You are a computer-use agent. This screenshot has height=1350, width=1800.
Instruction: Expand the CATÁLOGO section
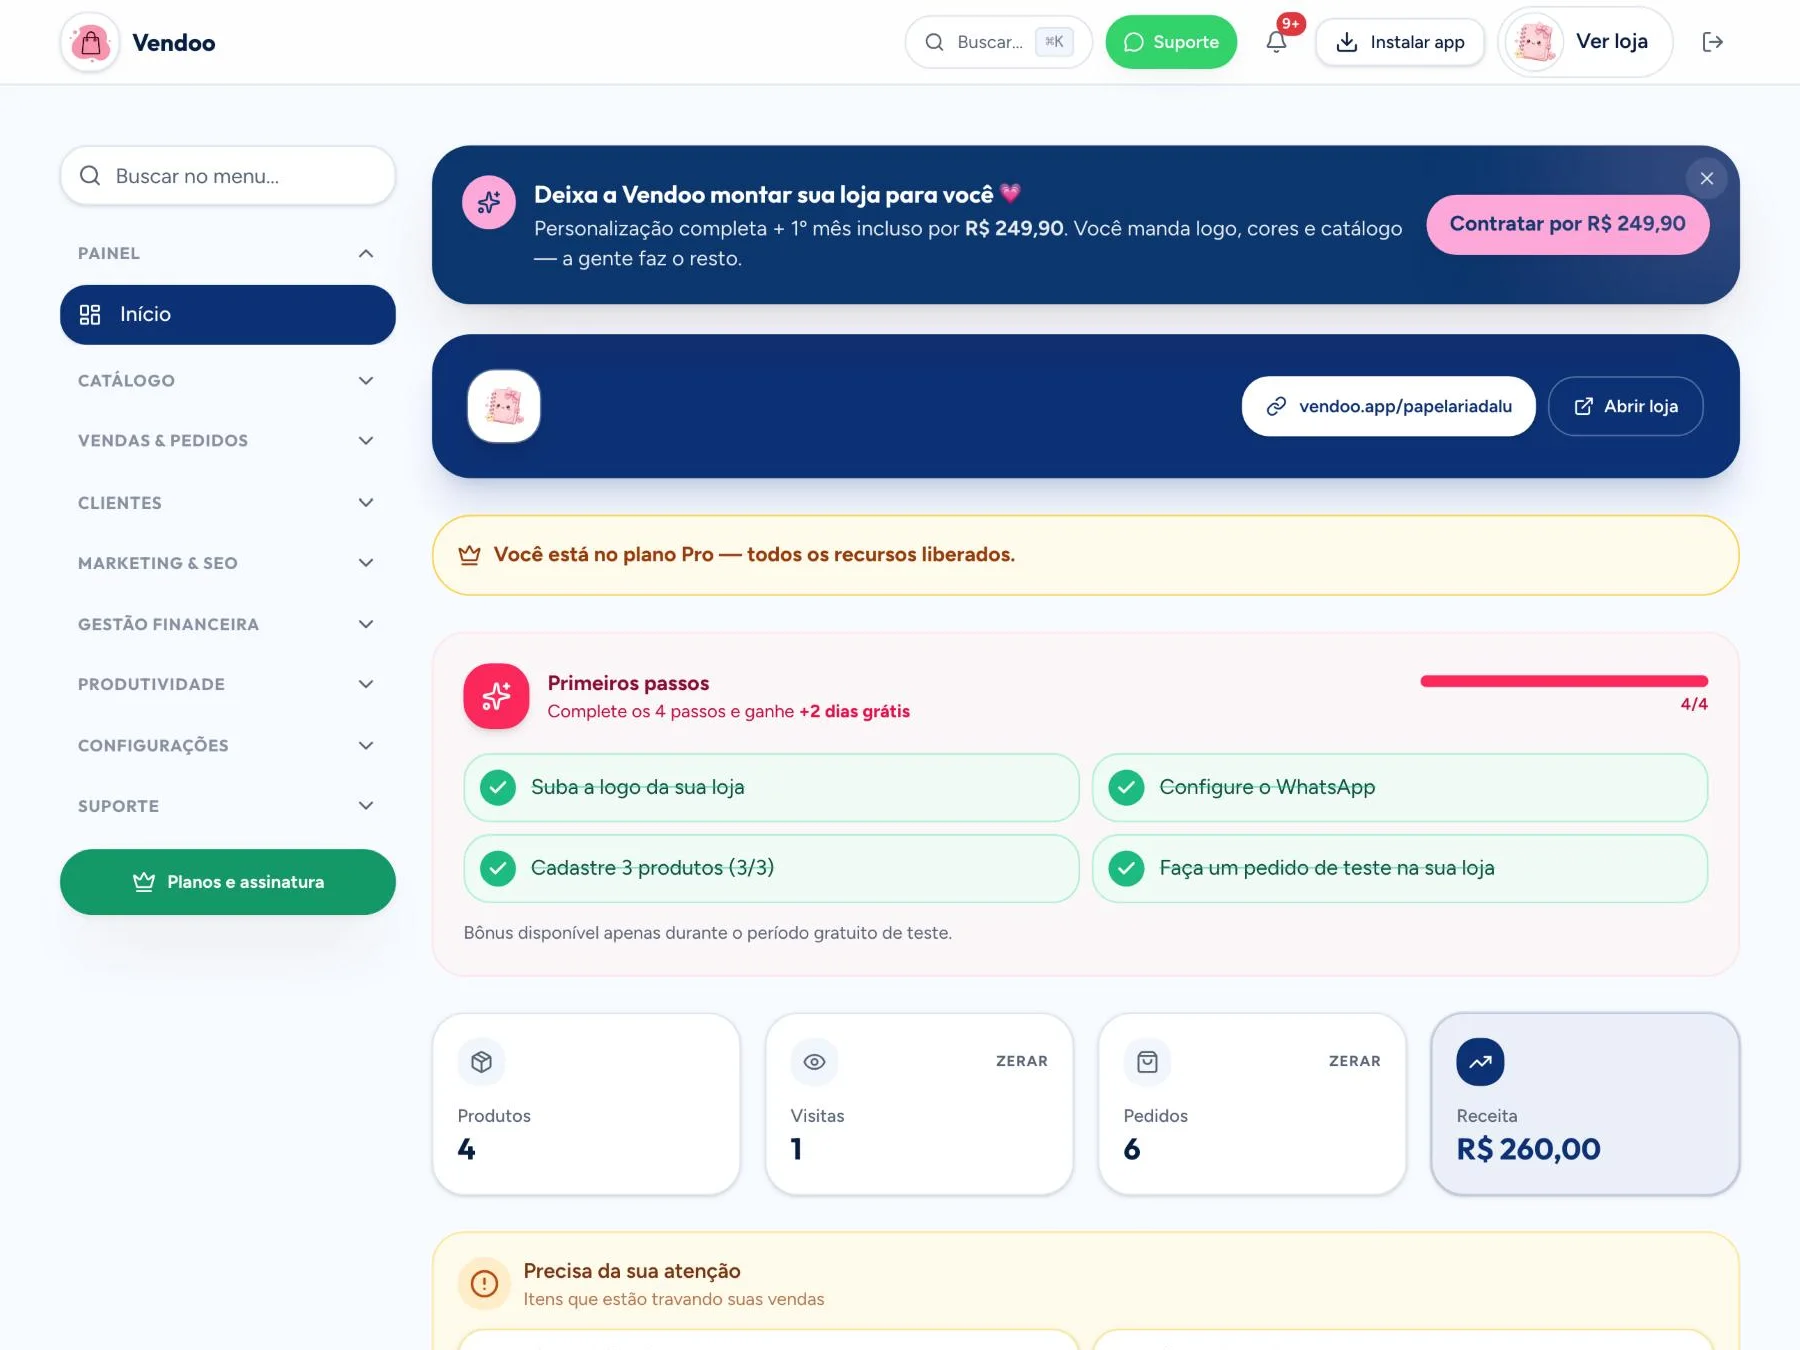pyautogui.click(x=228, y=381)
